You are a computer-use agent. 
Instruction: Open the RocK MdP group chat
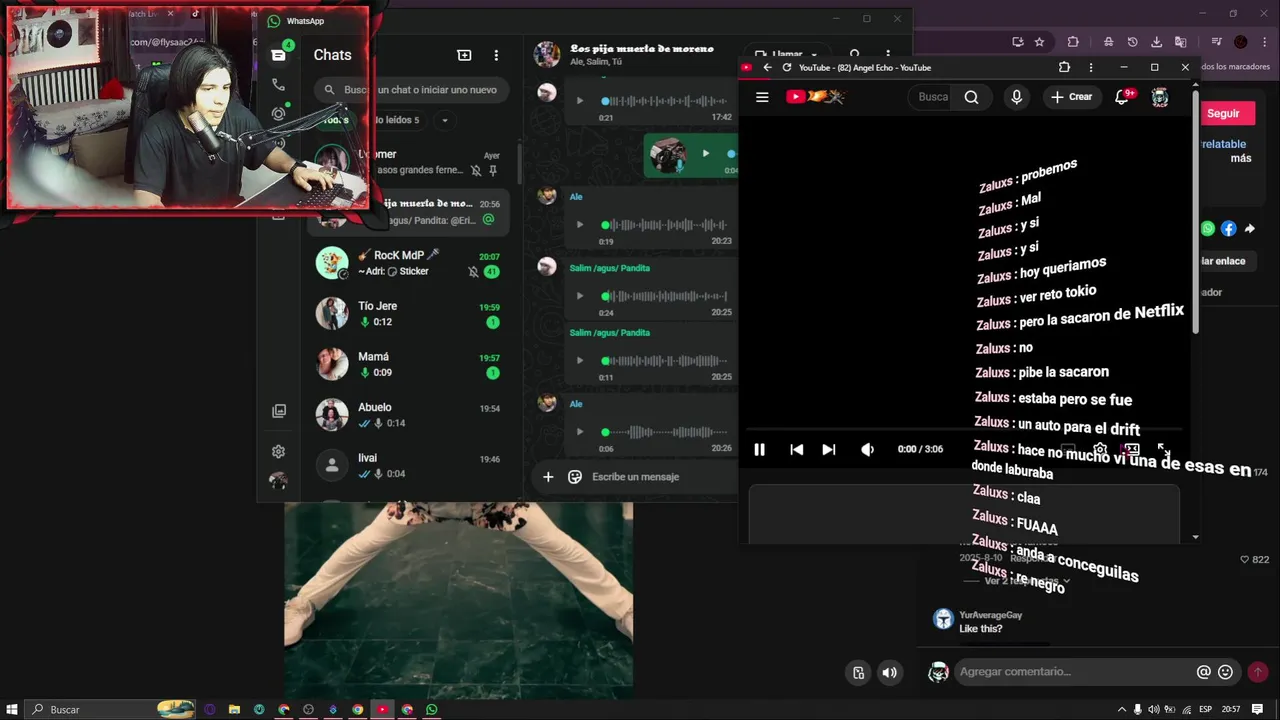tap(410, 263)
